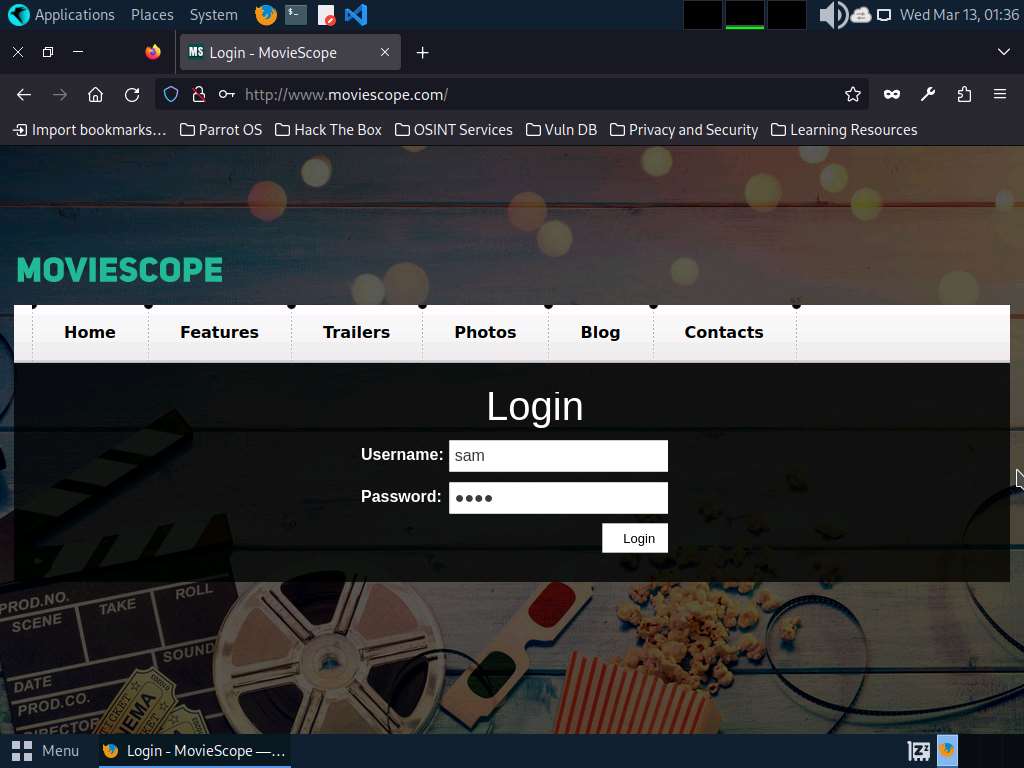
Task: Click the shield tracking protection icon
Action: click(x=171, y=94)
